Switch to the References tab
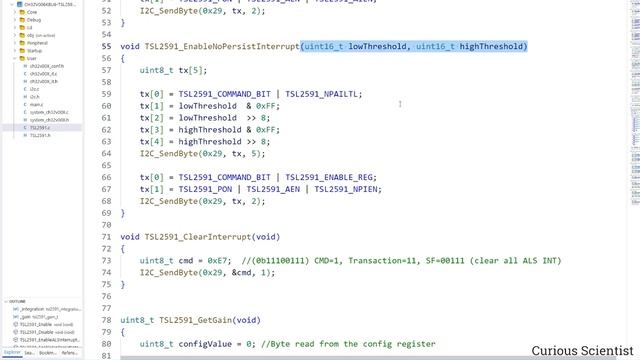Screen dimensions: 640x360 pyautogui.click(x=69, y=353)
